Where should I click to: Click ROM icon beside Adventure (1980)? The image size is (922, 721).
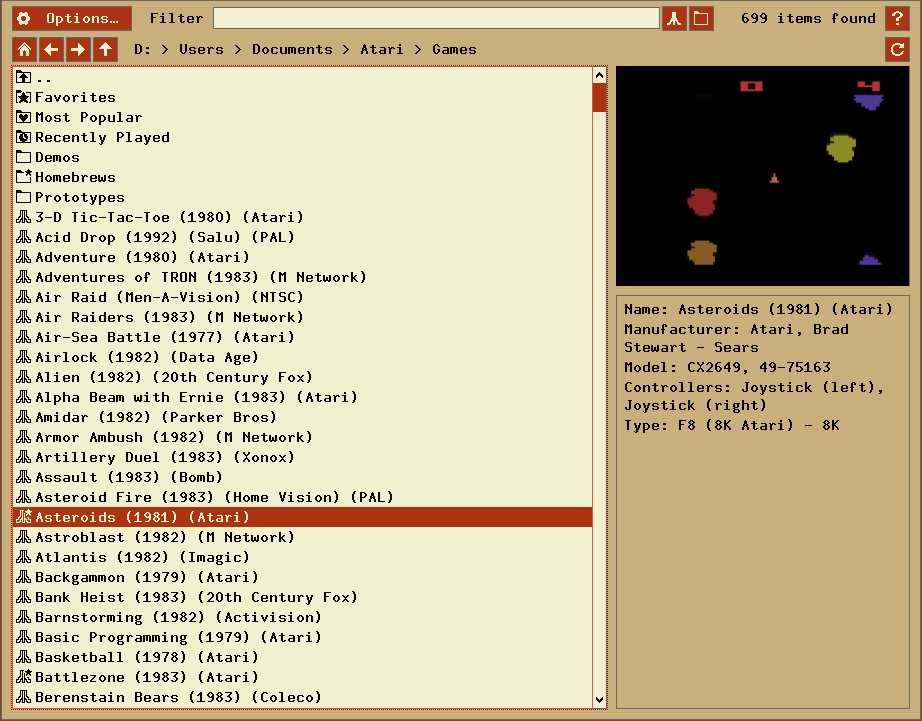[24, 257]
